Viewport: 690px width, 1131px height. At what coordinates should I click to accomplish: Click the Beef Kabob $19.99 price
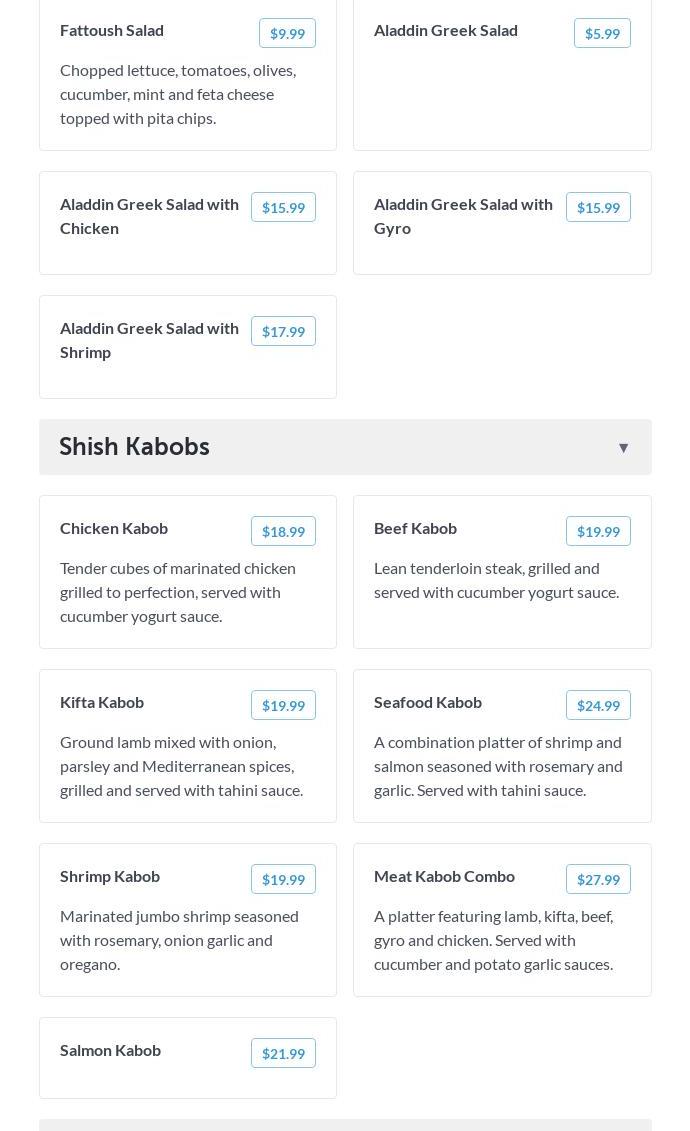(x=598, y=532)
